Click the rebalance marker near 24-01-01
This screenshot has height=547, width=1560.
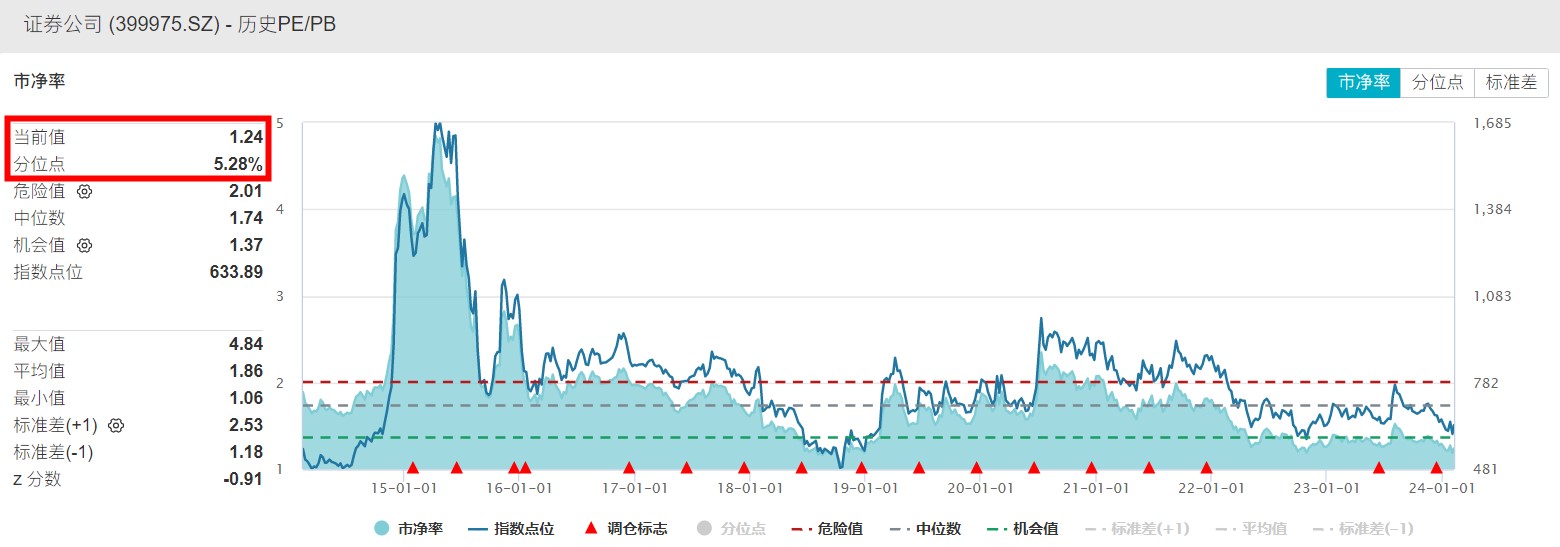tap(1436, 467)
